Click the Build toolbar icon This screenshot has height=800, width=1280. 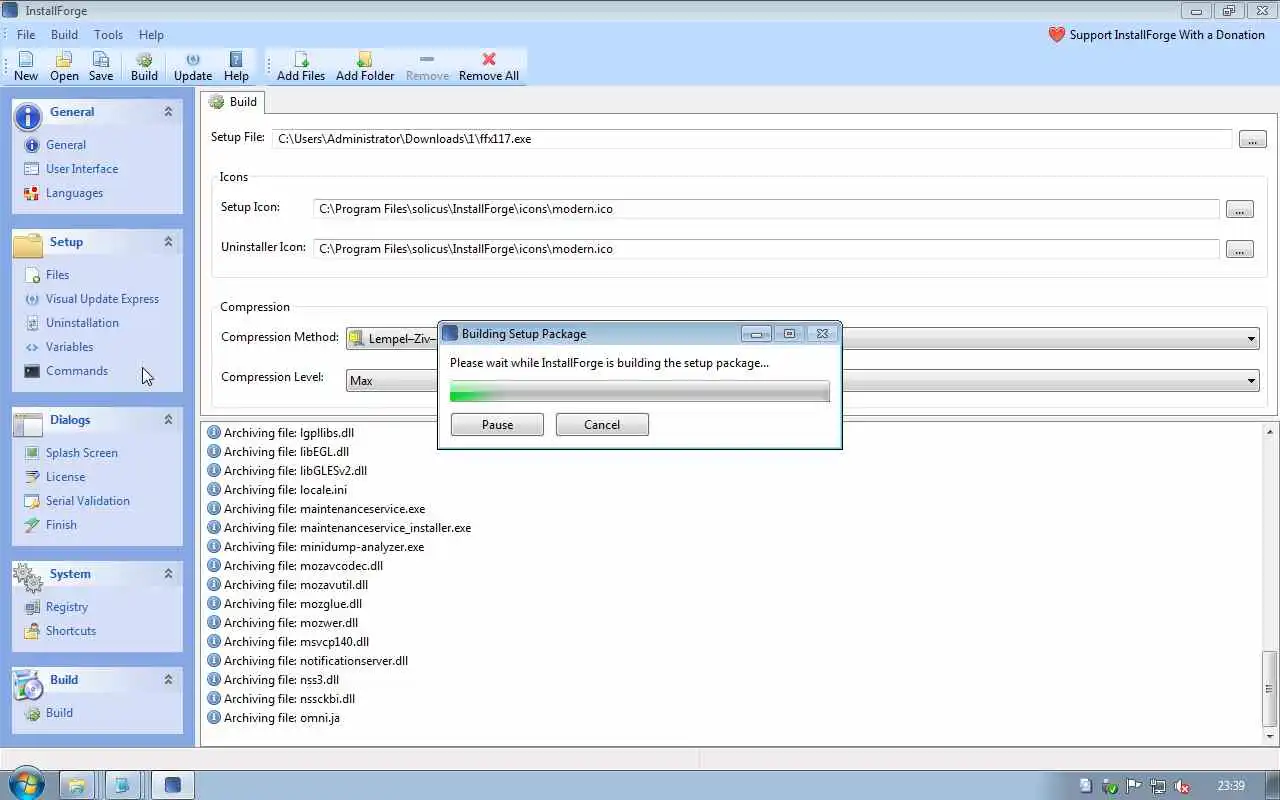[144, 66]
